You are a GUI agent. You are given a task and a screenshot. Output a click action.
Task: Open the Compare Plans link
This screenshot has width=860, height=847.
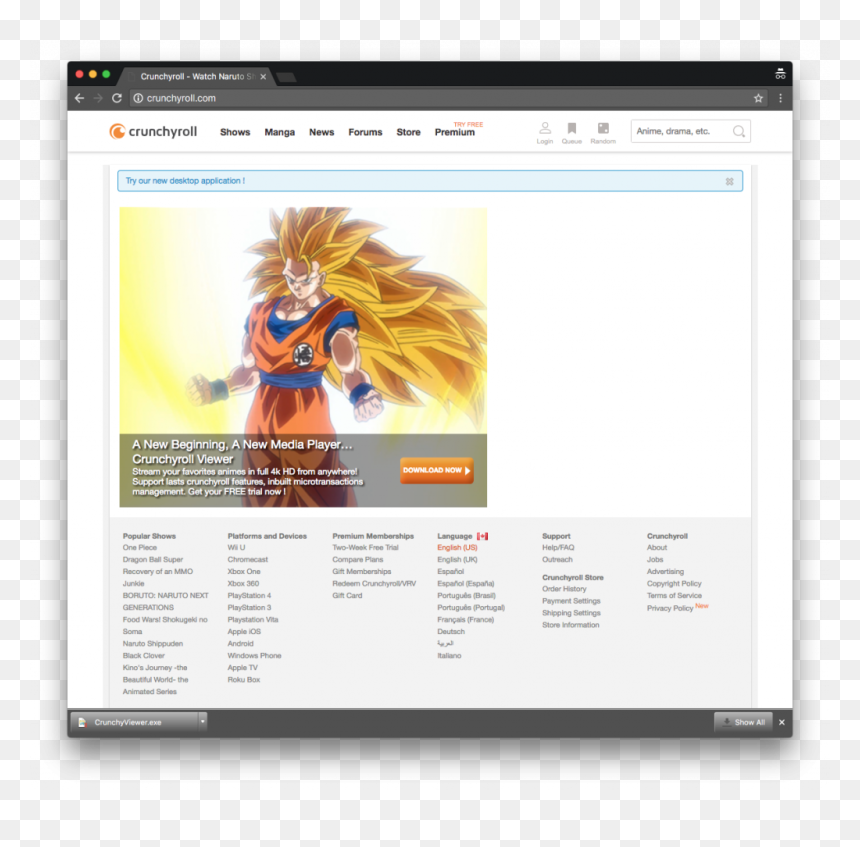[x=358, y=560]
